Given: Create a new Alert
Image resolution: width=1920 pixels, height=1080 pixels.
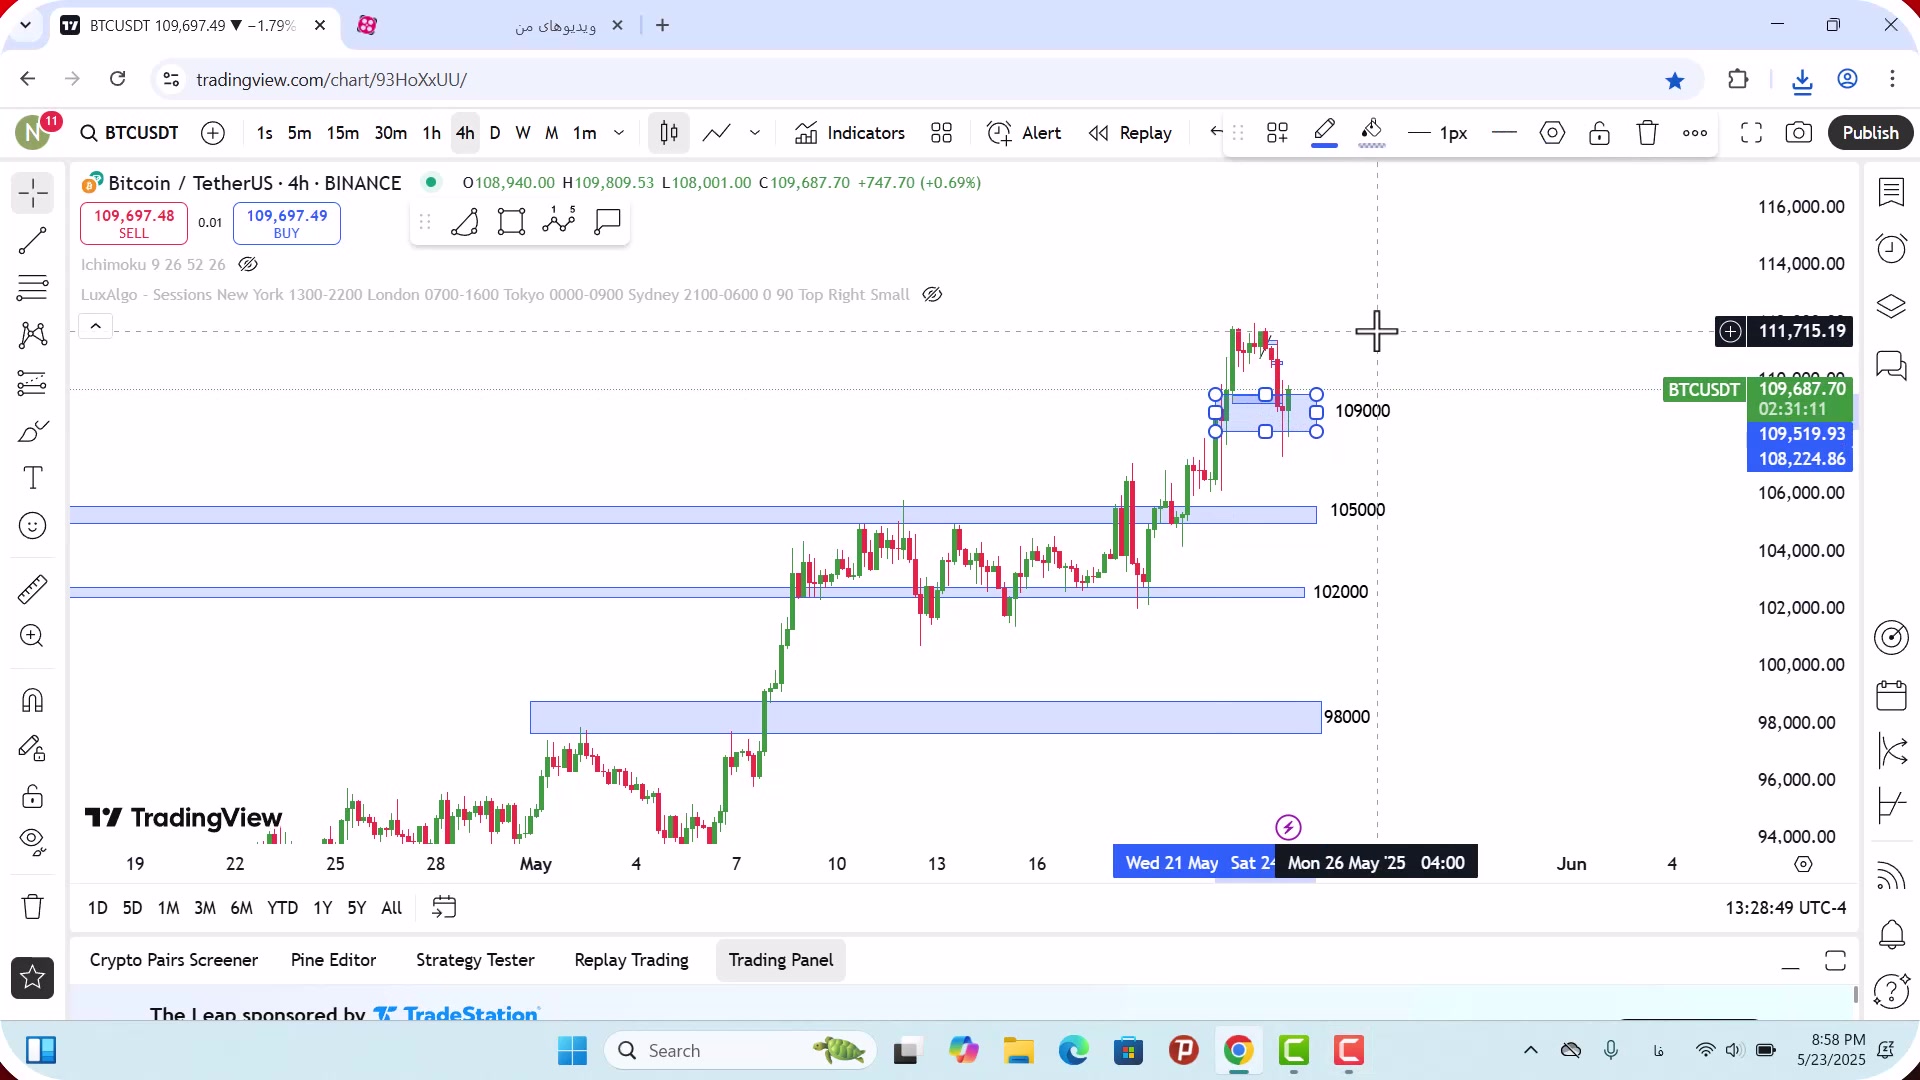Looking at the screenshot, I should [1024, 133].
